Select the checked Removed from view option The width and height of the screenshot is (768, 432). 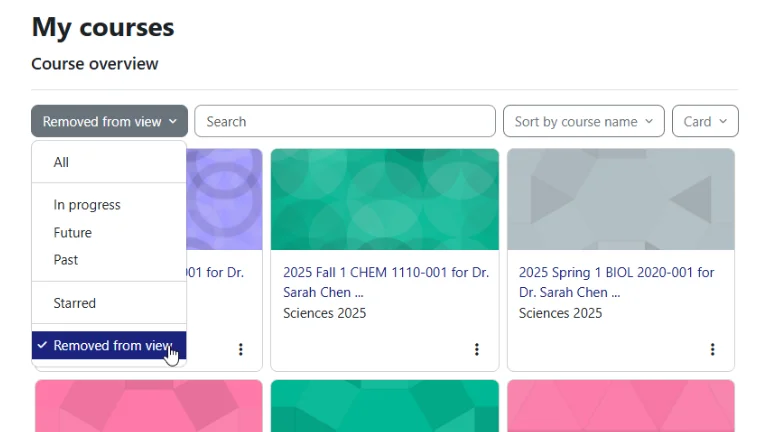[109, 345]
